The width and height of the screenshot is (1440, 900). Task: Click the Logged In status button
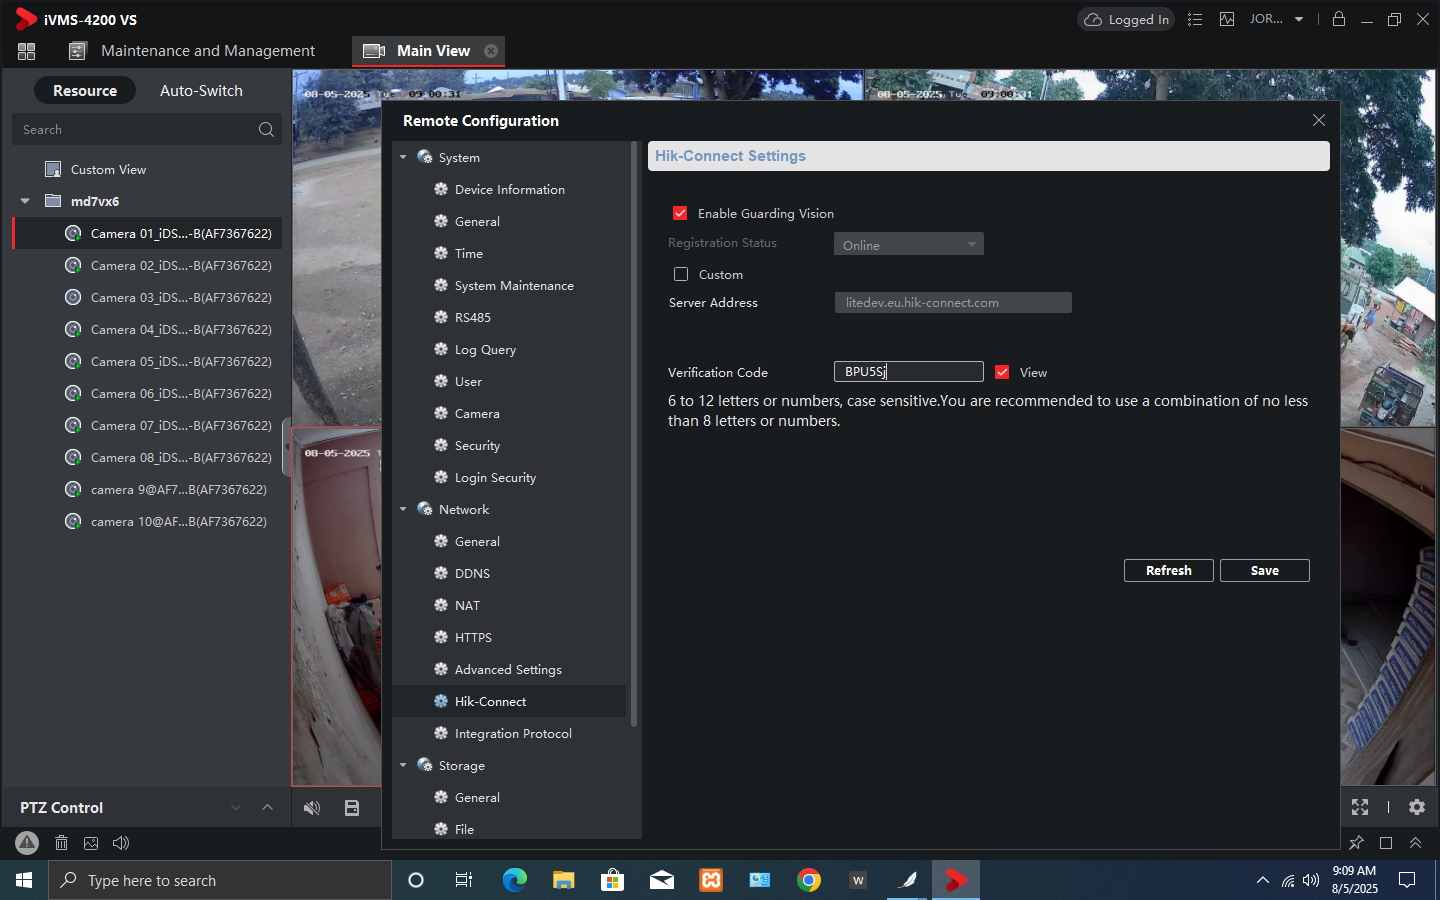click(x=1127, y=19)
